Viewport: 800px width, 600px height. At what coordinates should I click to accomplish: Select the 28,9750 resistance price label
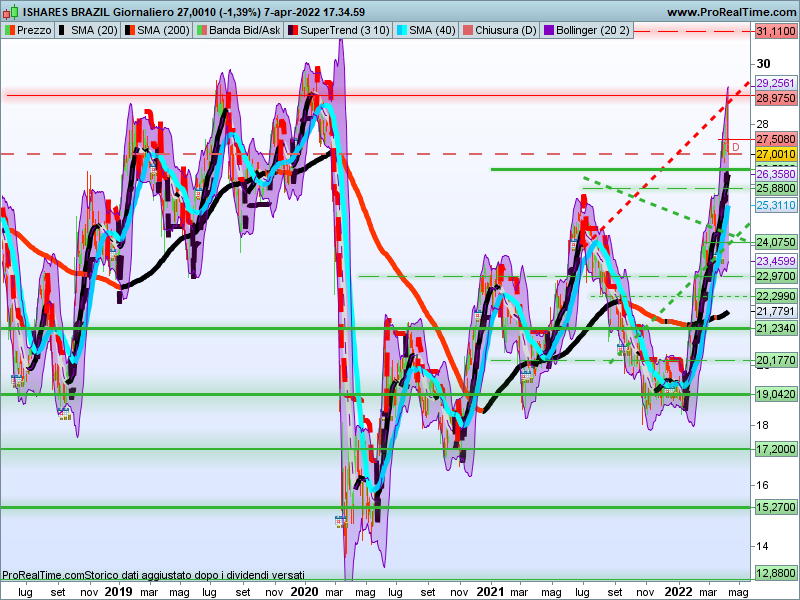(776, 98)
